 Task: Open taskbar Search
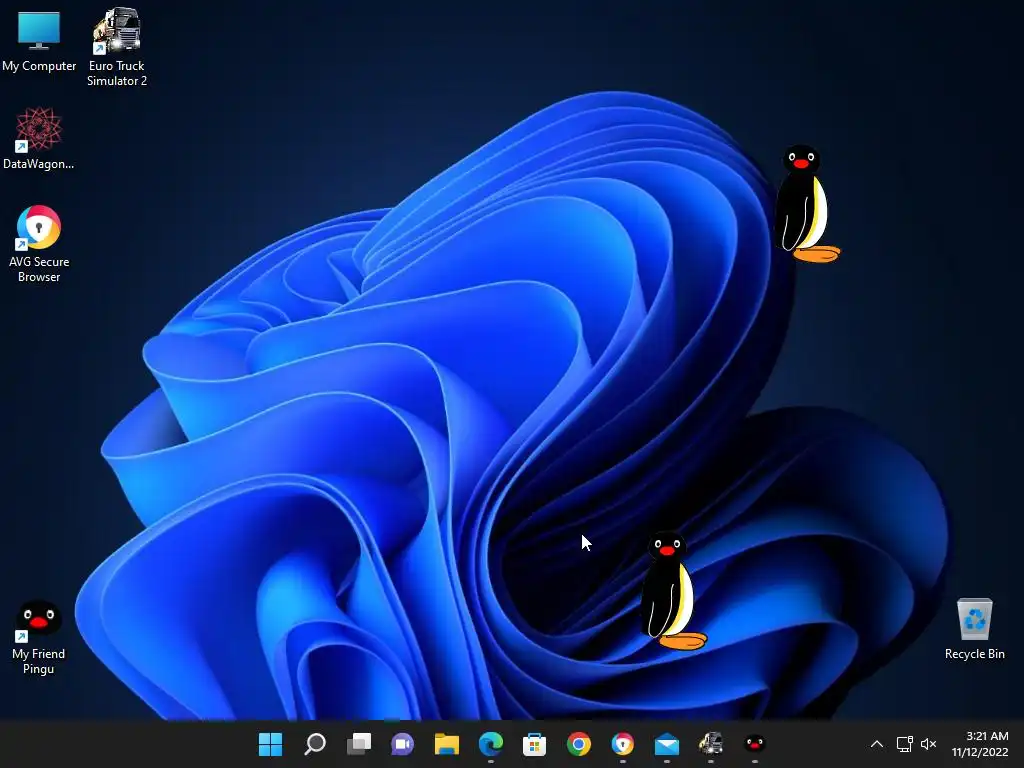(x=315, y=744)
